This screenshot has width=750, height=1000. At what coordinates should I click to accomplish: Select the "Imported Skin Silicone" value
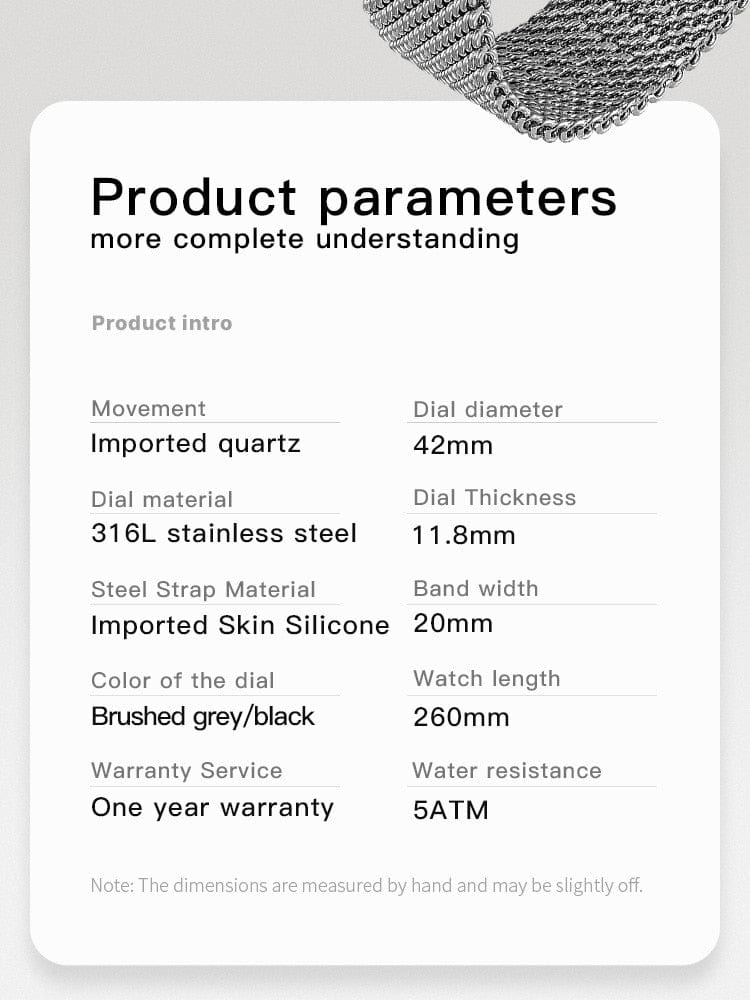click(240, 625)
